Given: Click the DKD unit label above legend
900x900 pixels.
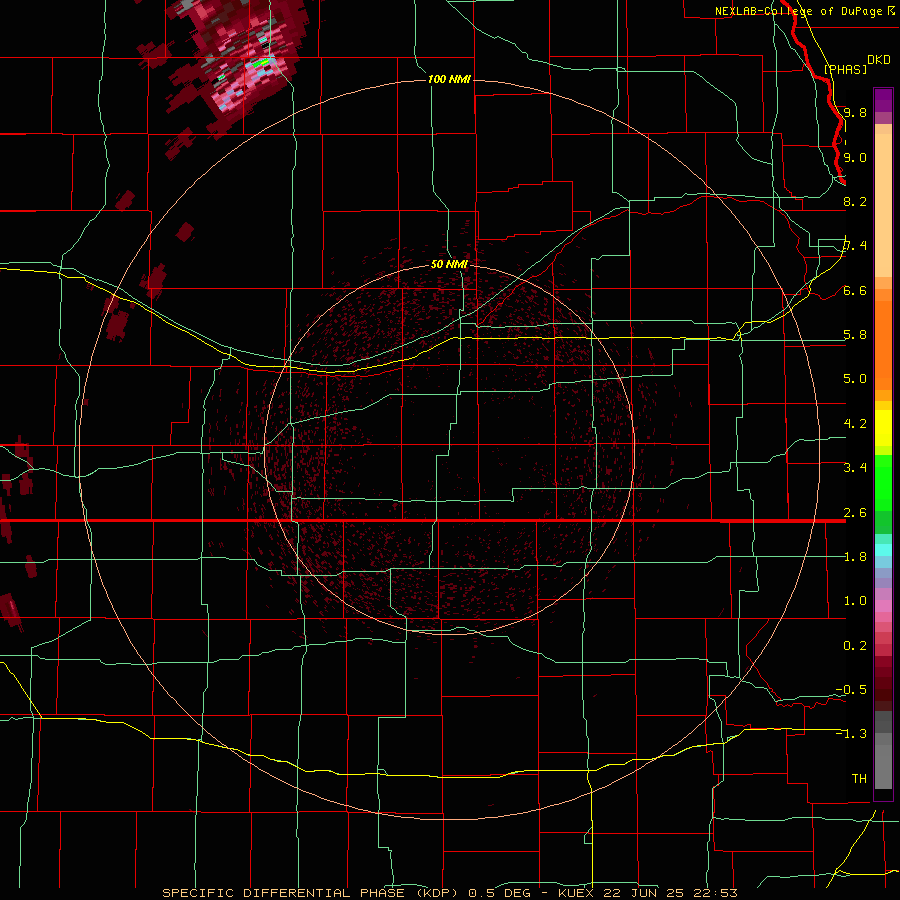Looking at the screenshot, I should tap(879, 59).
